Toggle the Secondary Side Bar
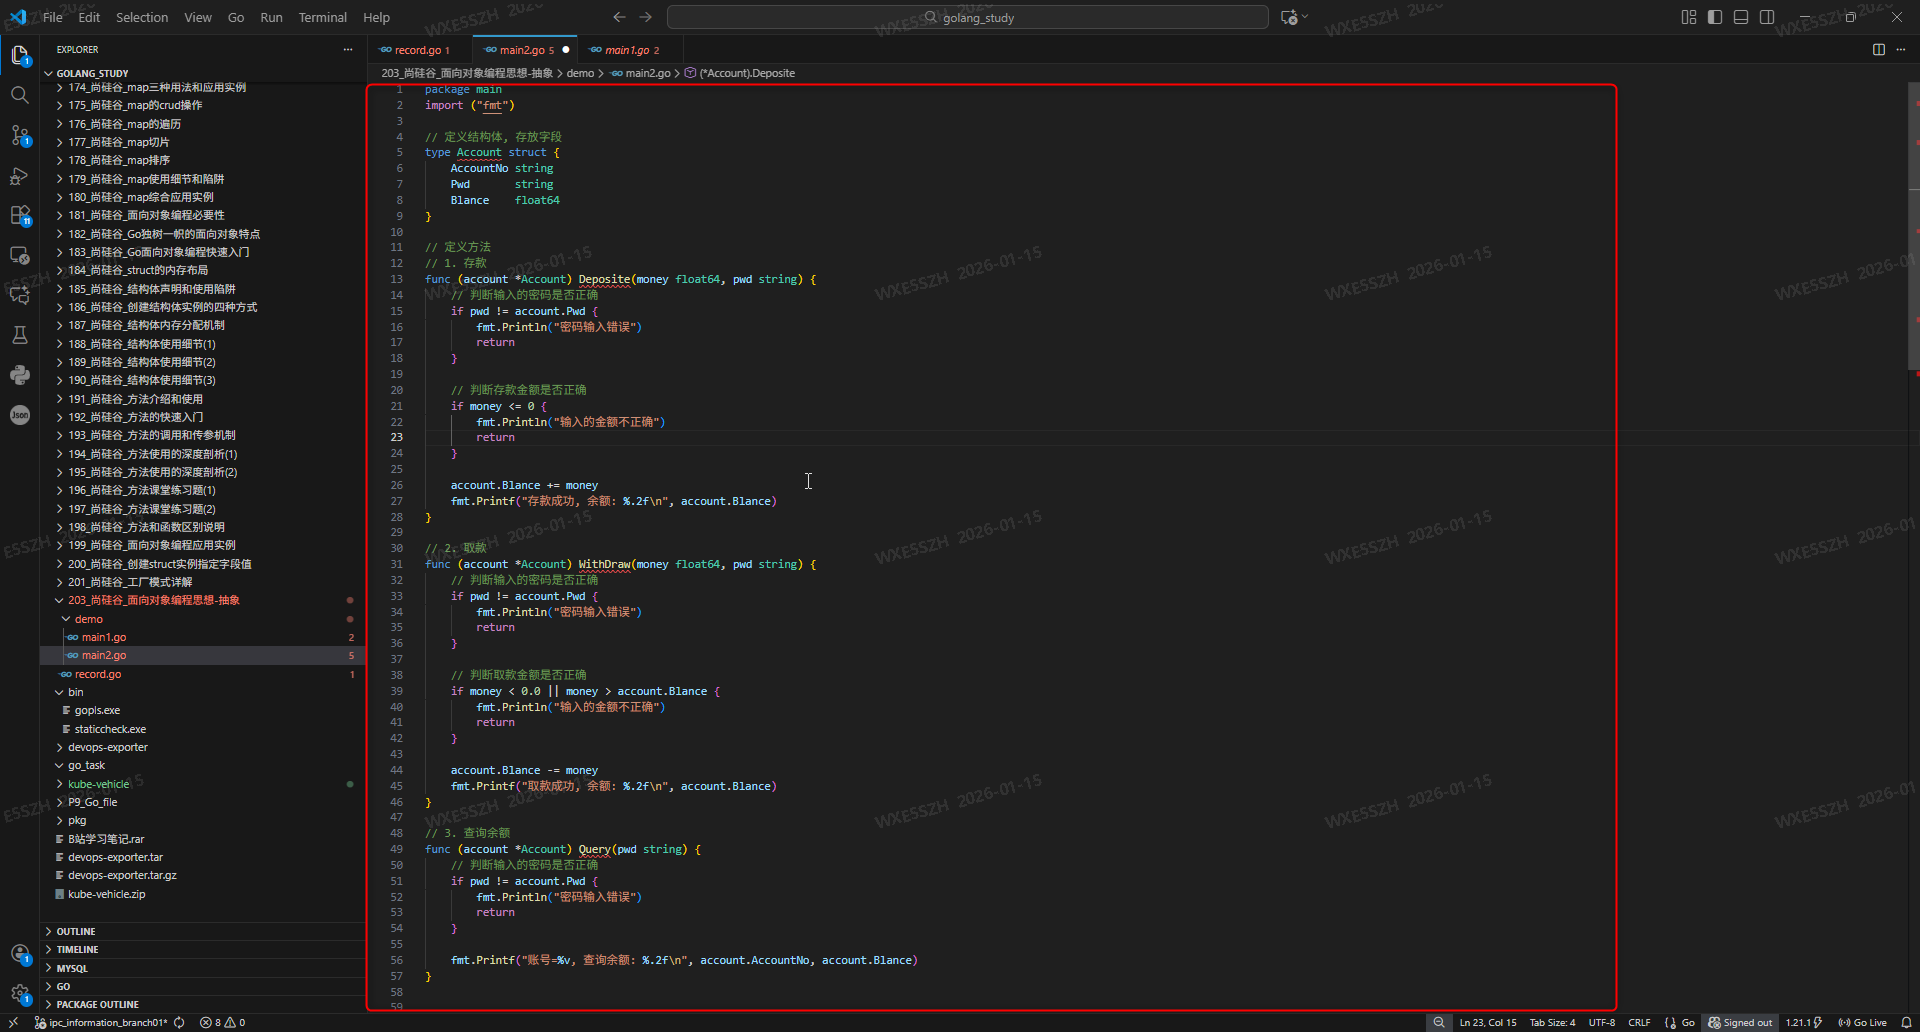The height and width of the screenshot is (1032, 1920). (x=1767, y=17)
